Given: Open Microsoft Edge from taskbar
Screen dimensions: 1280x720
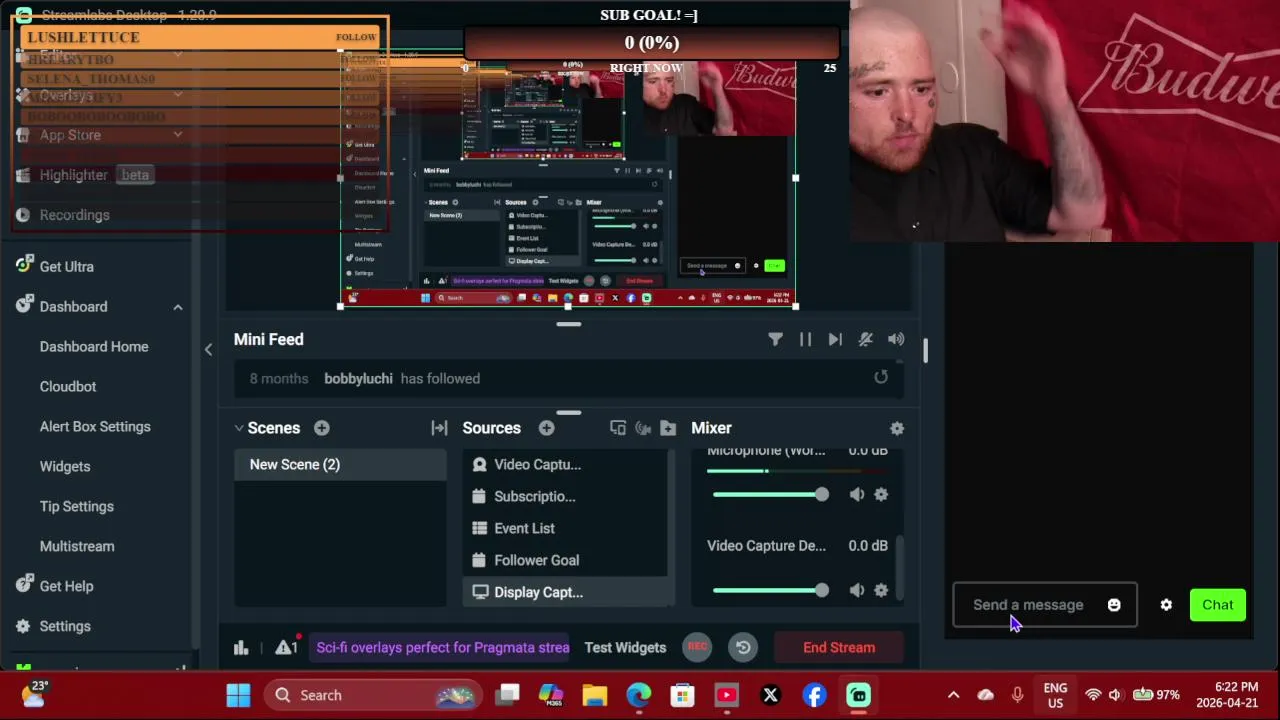Looking at the screenshot, I should click(639, 695).
